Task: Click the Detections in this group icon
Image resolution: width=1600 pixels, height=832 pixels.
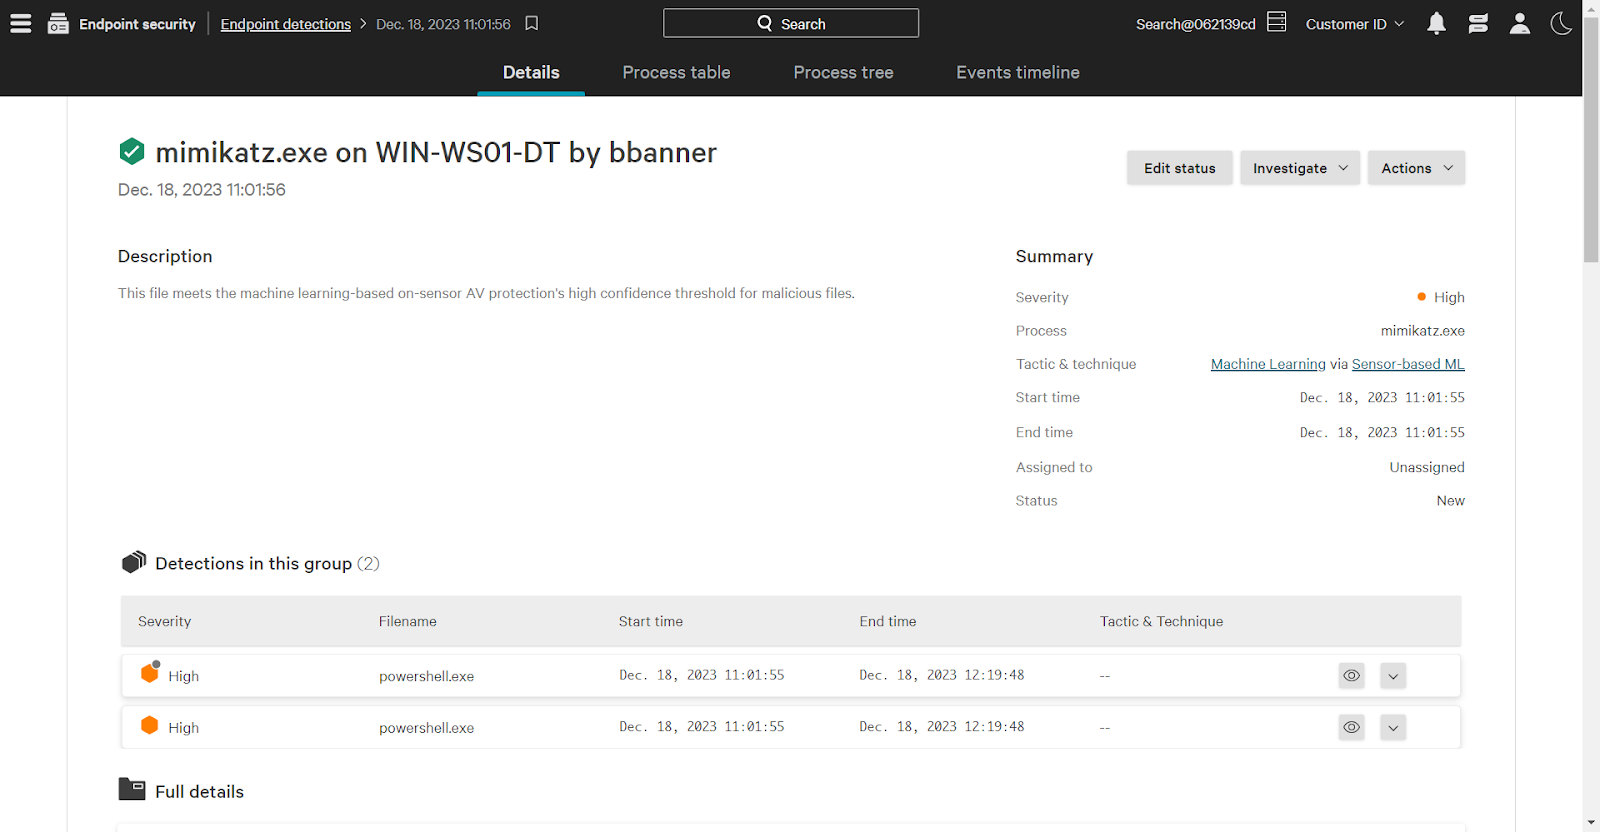Action: click(134, 562)
